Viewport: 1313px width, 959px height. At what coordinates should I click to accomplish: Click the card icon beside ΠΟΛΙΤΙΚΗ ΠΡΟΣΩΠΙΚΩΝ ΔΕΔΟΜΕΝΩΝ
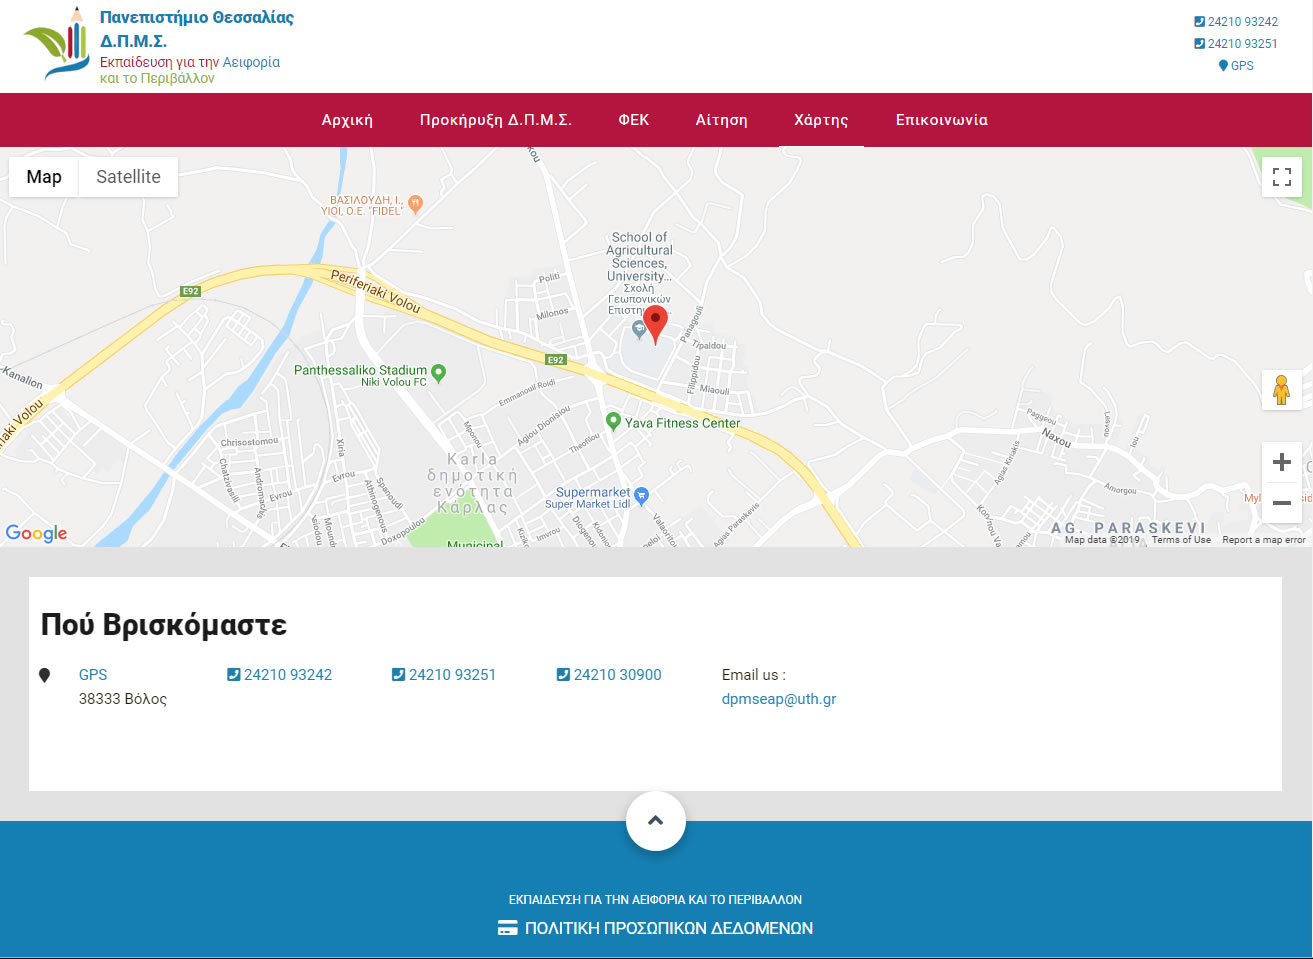click(x=508, y=928)
